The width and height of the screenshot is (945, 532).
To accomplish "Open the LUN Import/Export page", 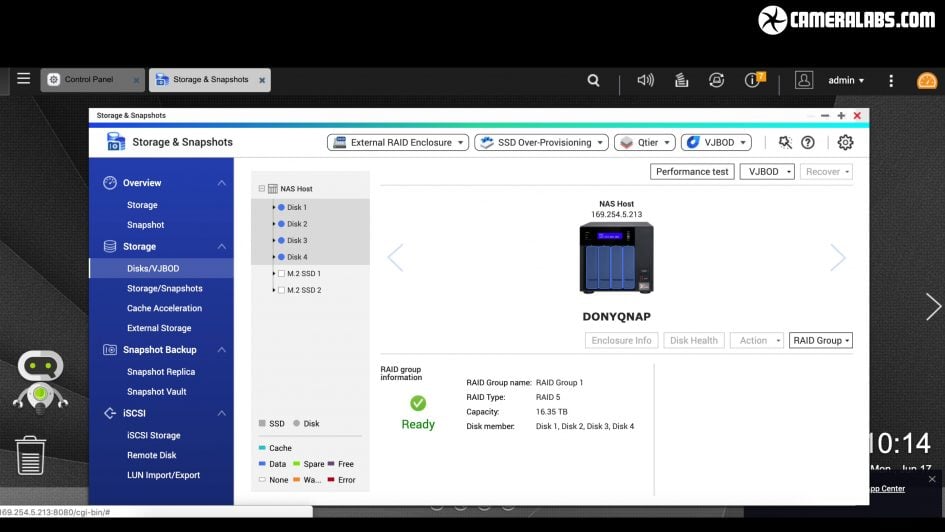I will 163,475.
